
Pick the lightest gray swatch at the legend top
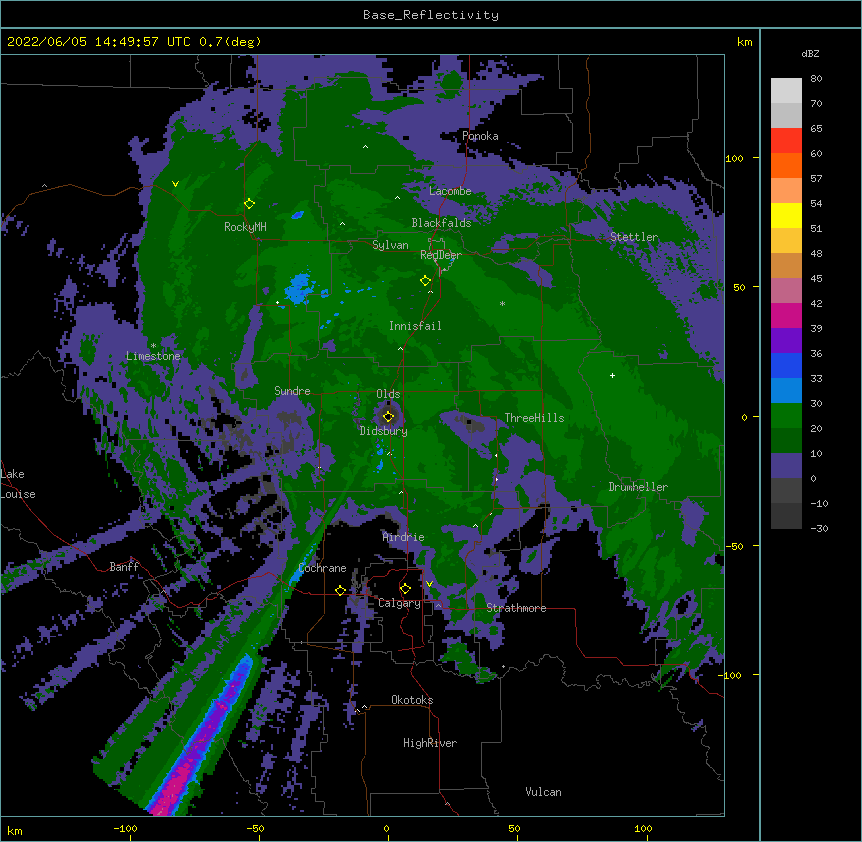click(x=786, y=90)
